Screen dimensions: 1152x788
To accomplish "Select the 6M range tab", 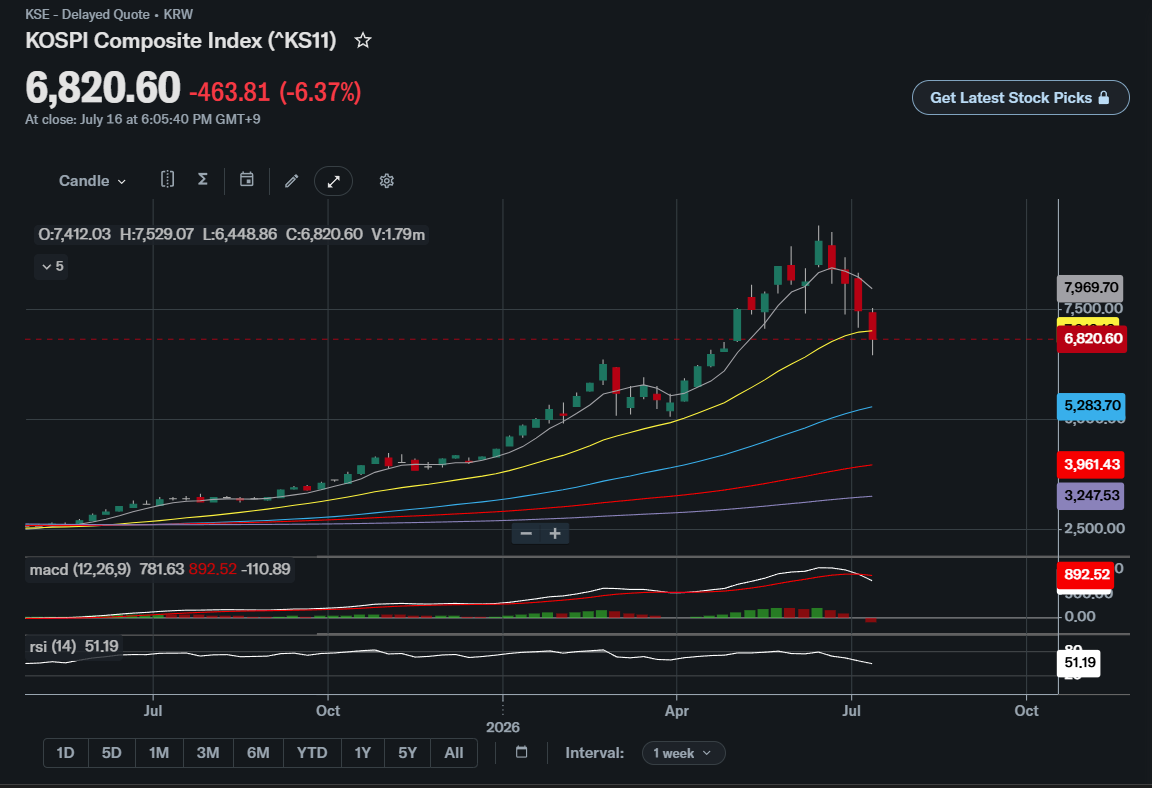I will [258, 753].
